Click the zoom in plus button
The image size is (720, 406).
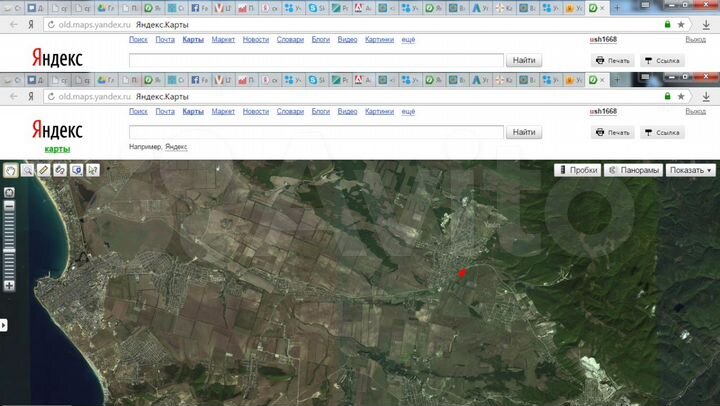[x=9, y=285]
